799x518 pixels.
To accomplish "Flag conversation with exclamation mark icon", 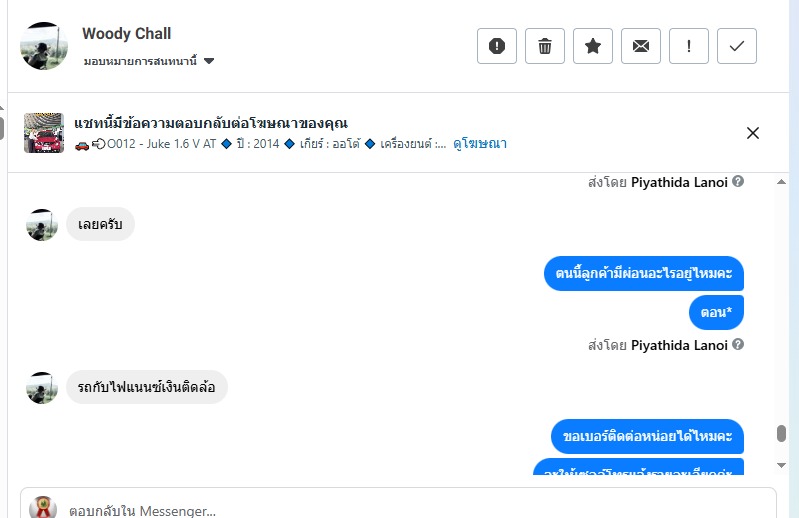I will (689, 46).
